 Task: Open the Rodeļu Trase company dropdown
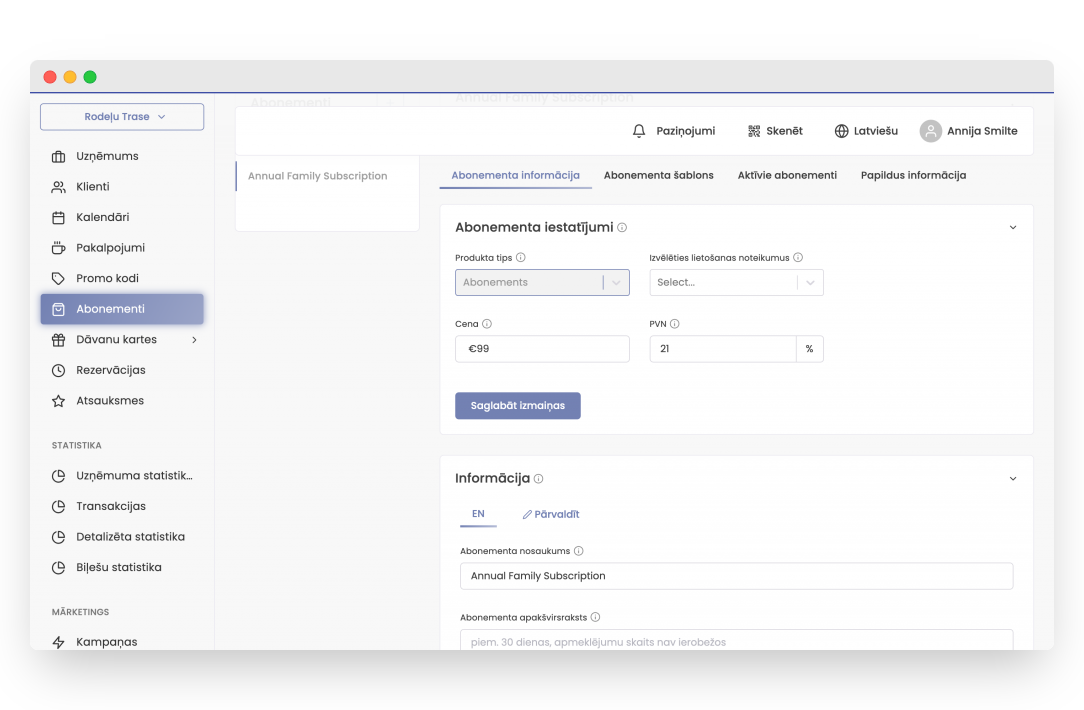[122, 117]
